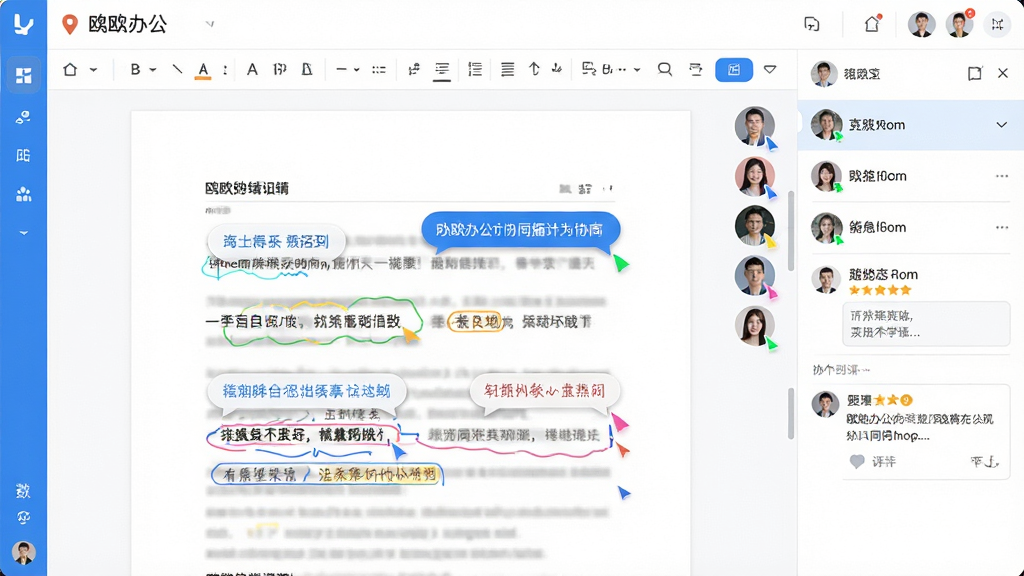This screenshot has width=1024, height=576.
Task: Click the red-text comment bubble in the document
Action: (544, 391)
